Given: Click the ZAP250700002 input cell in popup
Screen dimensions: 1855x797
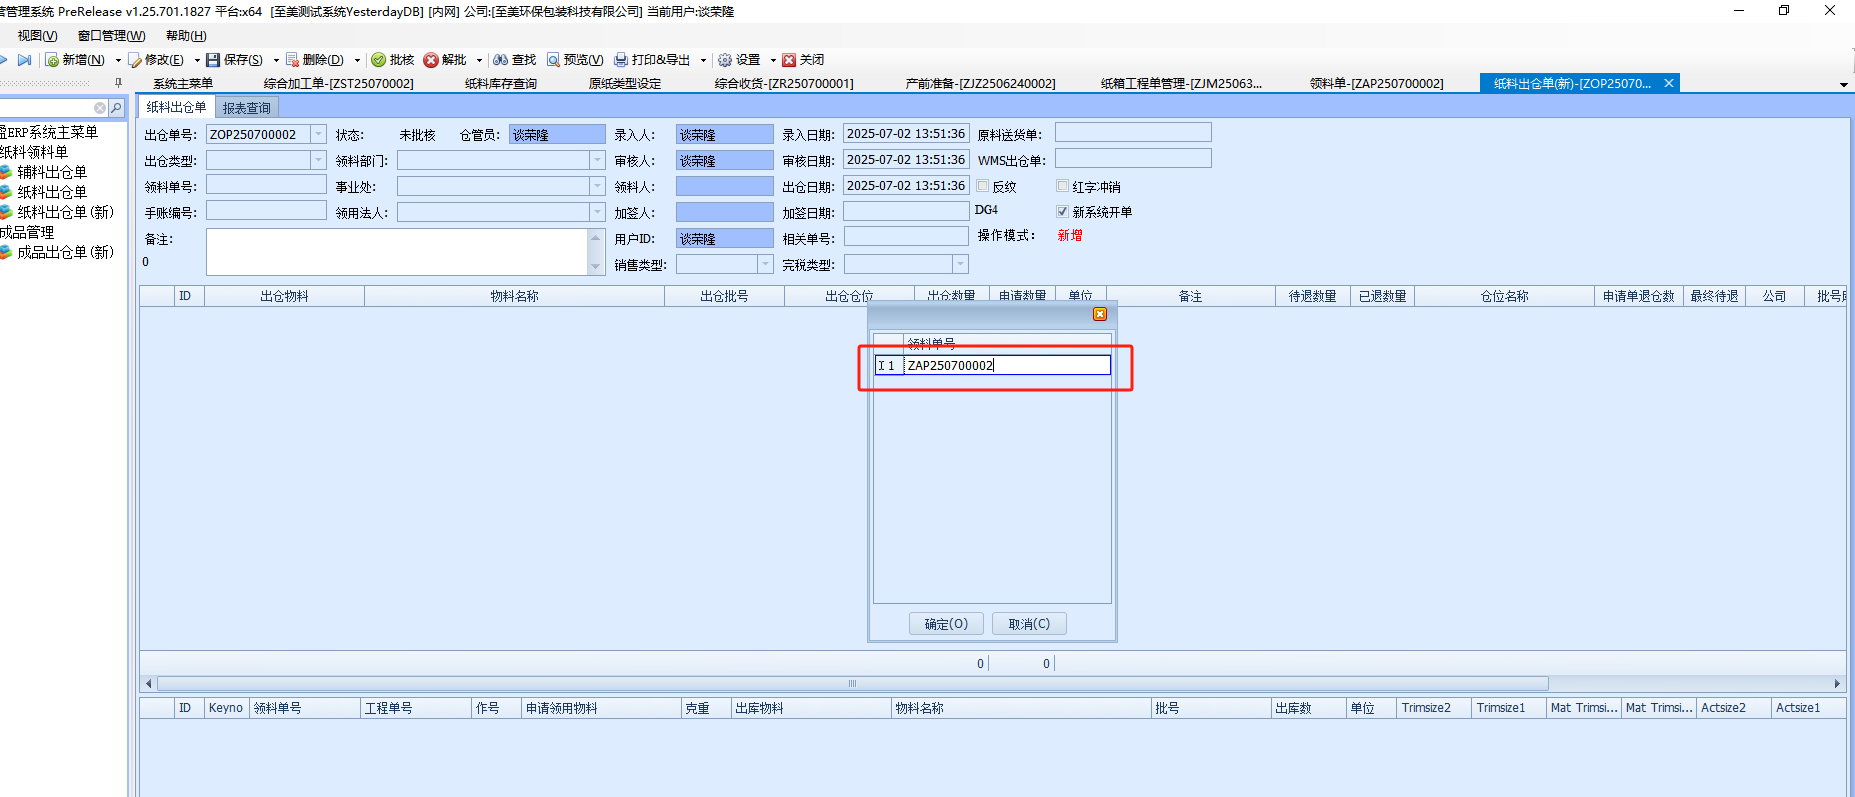Looking at the screenshot, I should 1008,365.
